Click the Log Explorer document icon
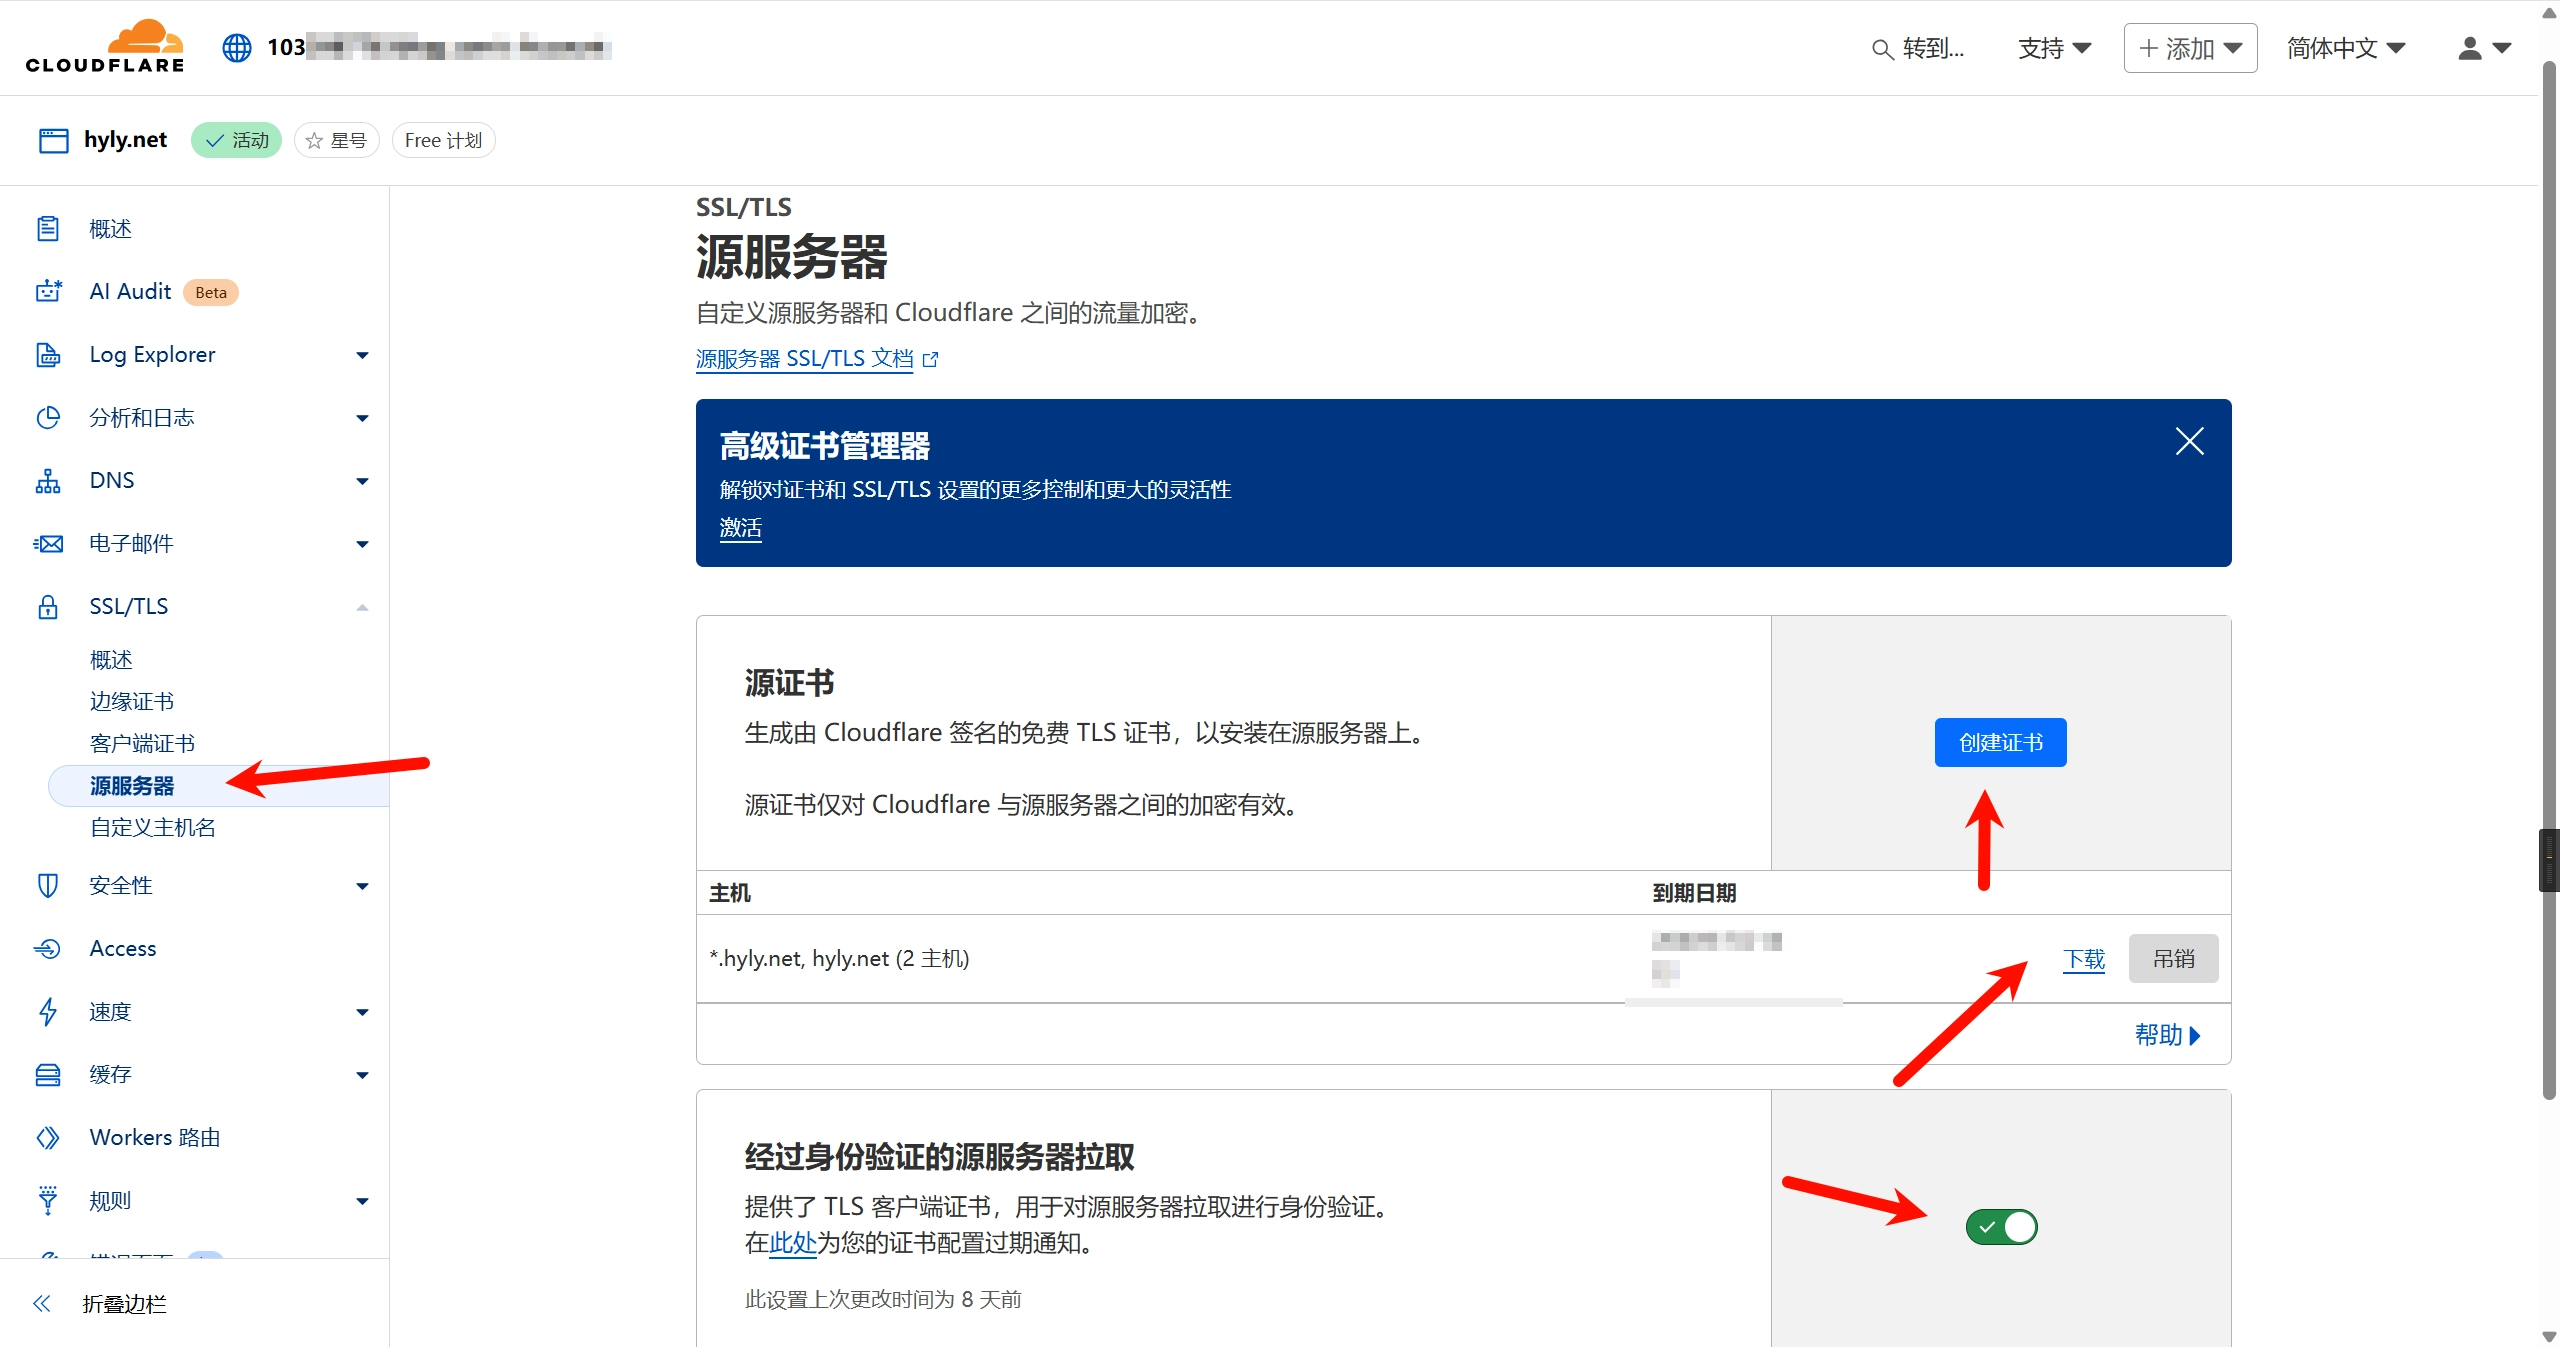Screen dimensions: 2560x1347 (48, 354)
